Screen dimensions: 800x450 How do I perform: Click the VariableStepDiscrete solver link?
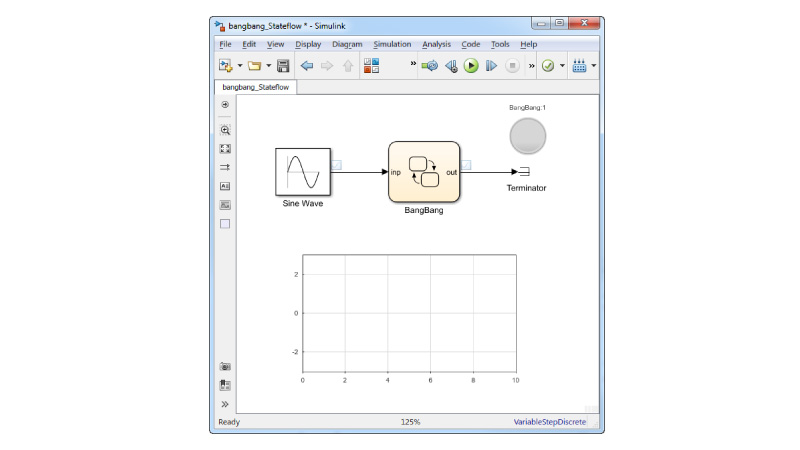click(549, 422)
